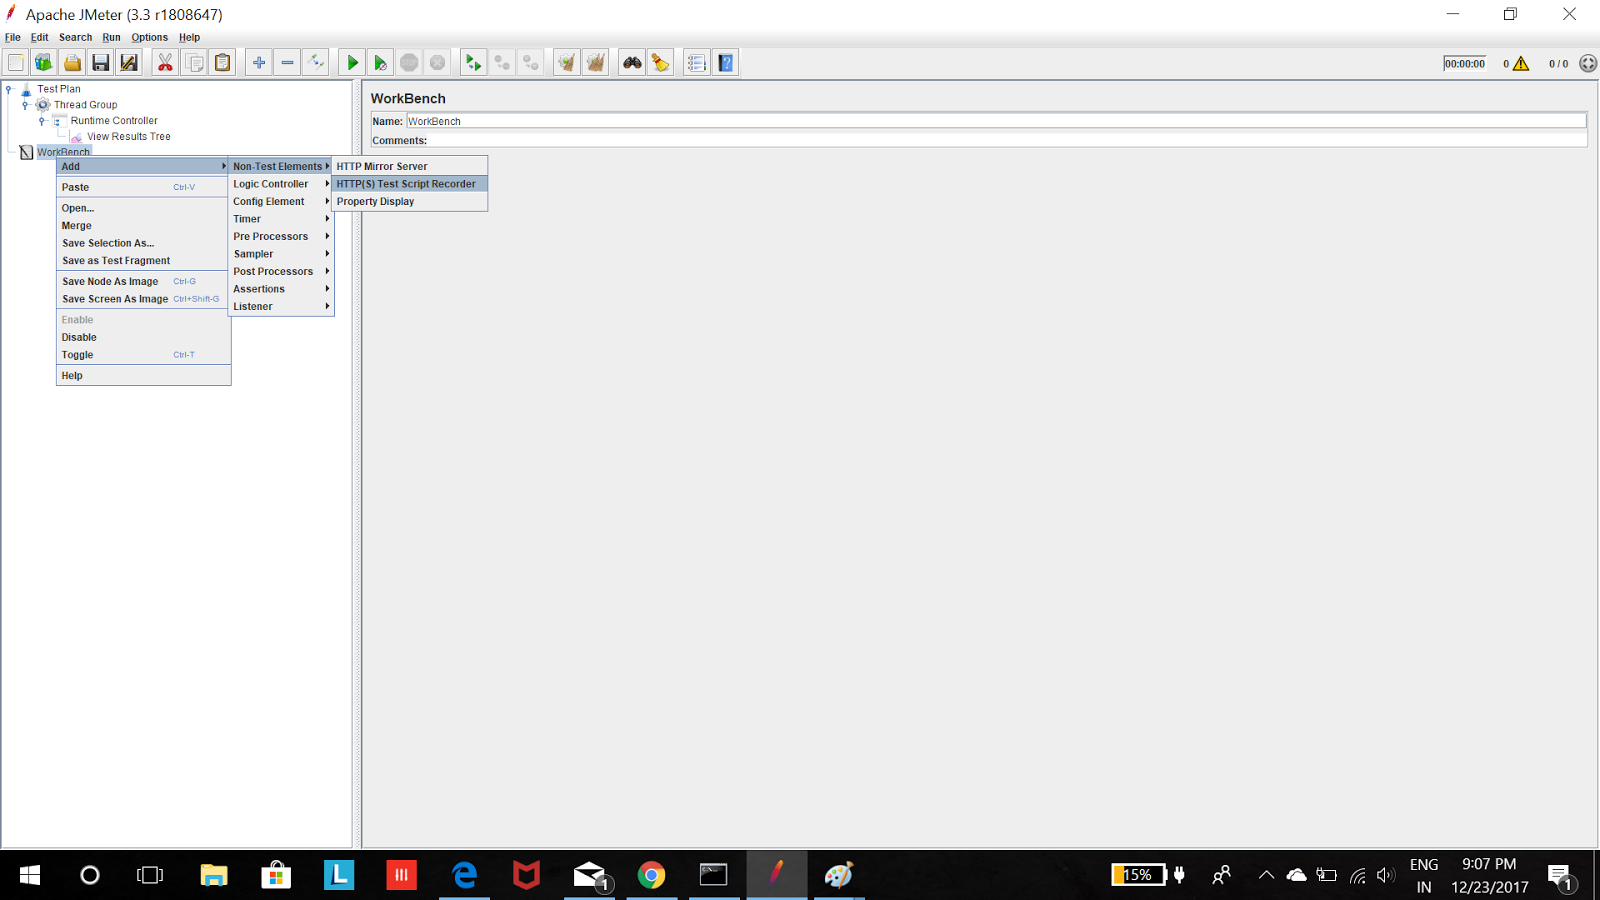Clear results using the broom icon
This screenshot has width=1600, height=900.
pos(660,62)
